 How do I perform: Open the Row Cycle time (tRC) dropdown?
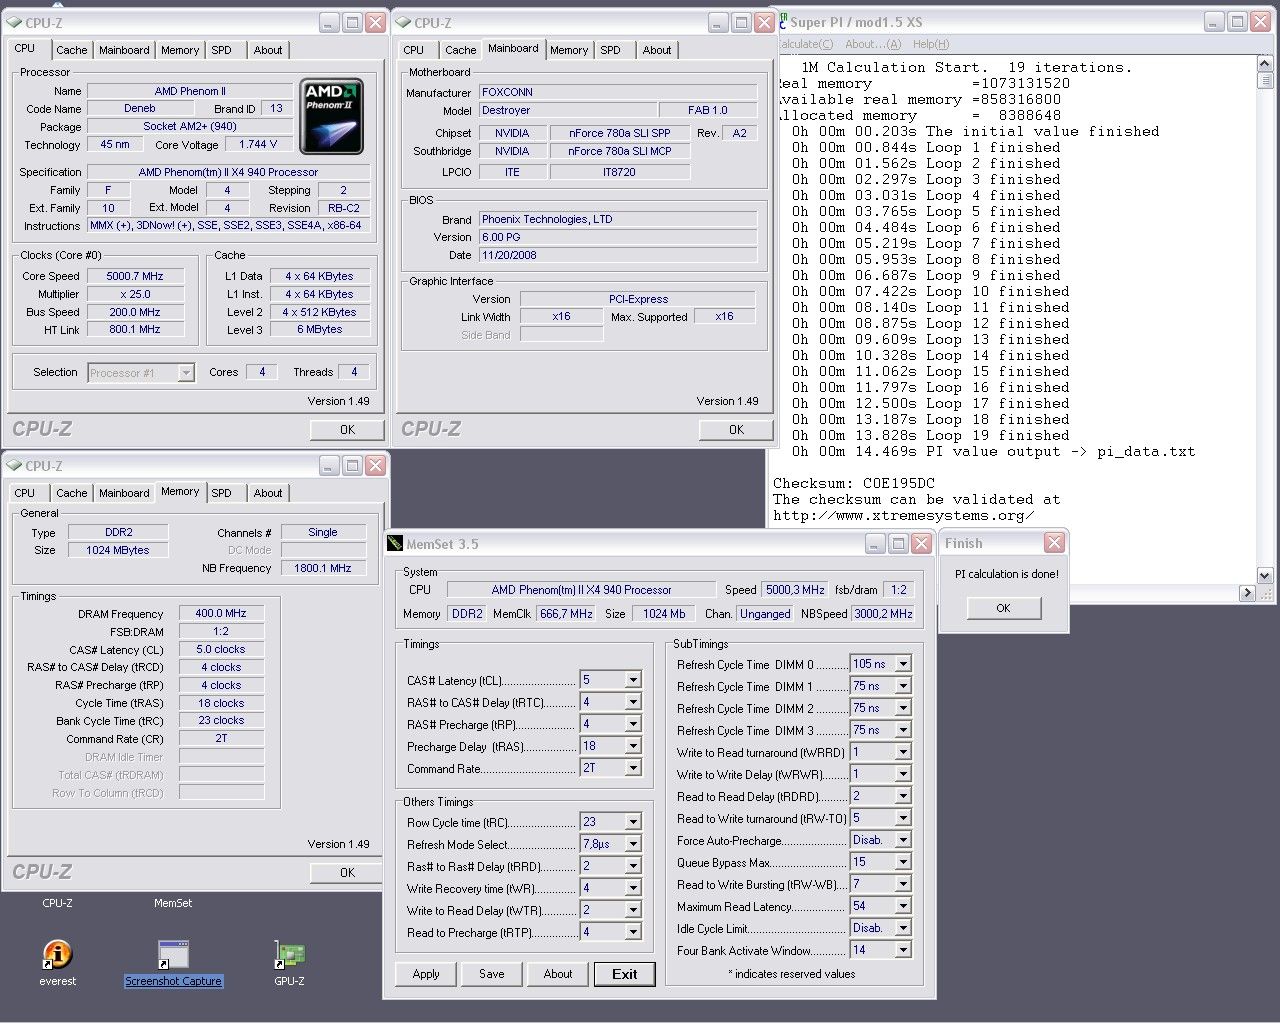[x=632, y=822]
